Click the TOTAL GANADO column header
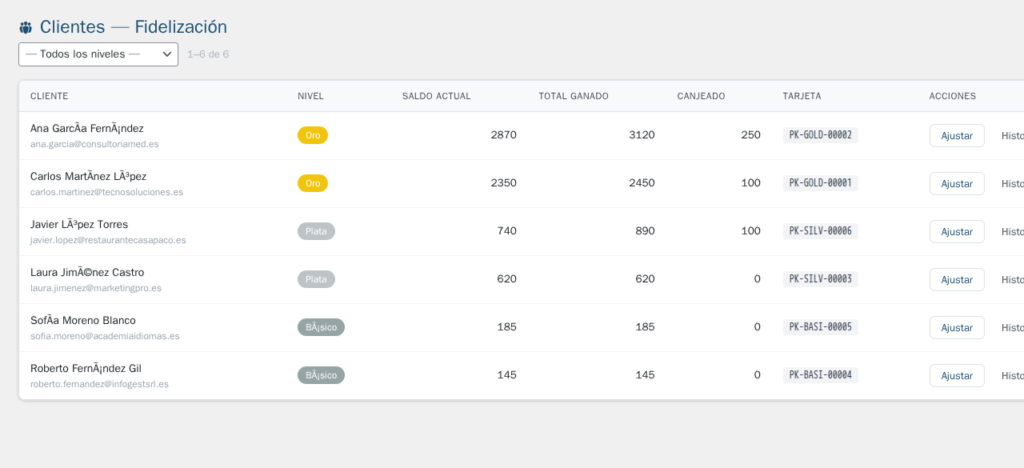The height and width of the screenshot is (468, 1024). point(573,96)
